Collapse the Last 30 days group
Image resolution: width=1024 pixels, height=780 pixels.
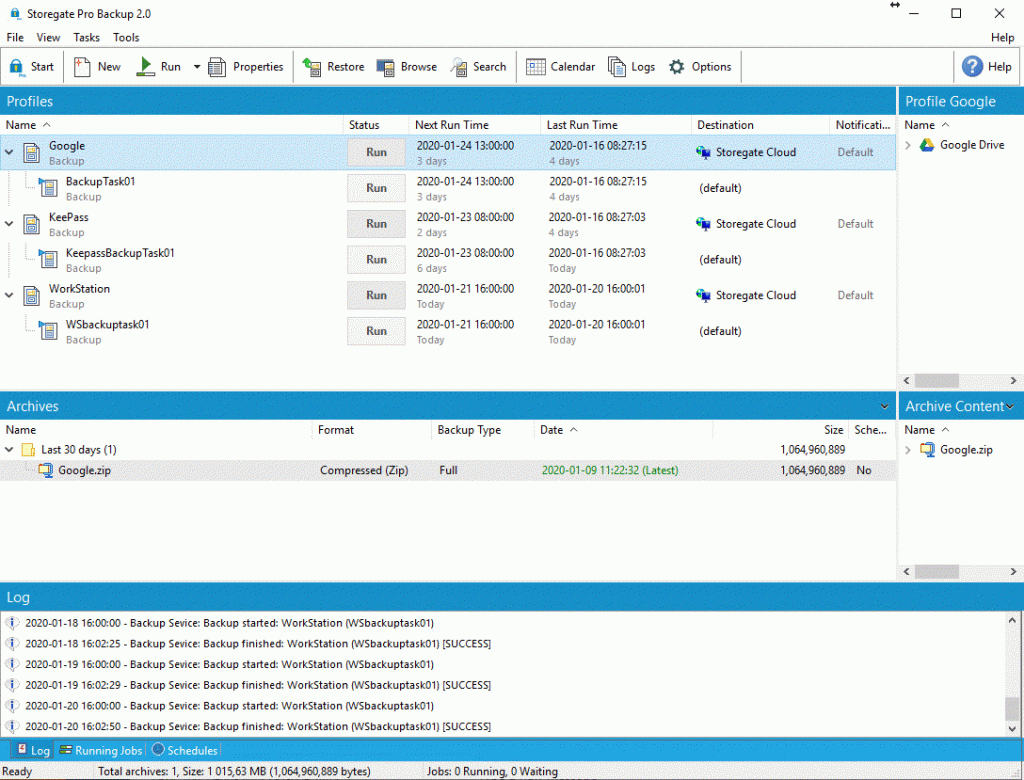pos(9,449)
